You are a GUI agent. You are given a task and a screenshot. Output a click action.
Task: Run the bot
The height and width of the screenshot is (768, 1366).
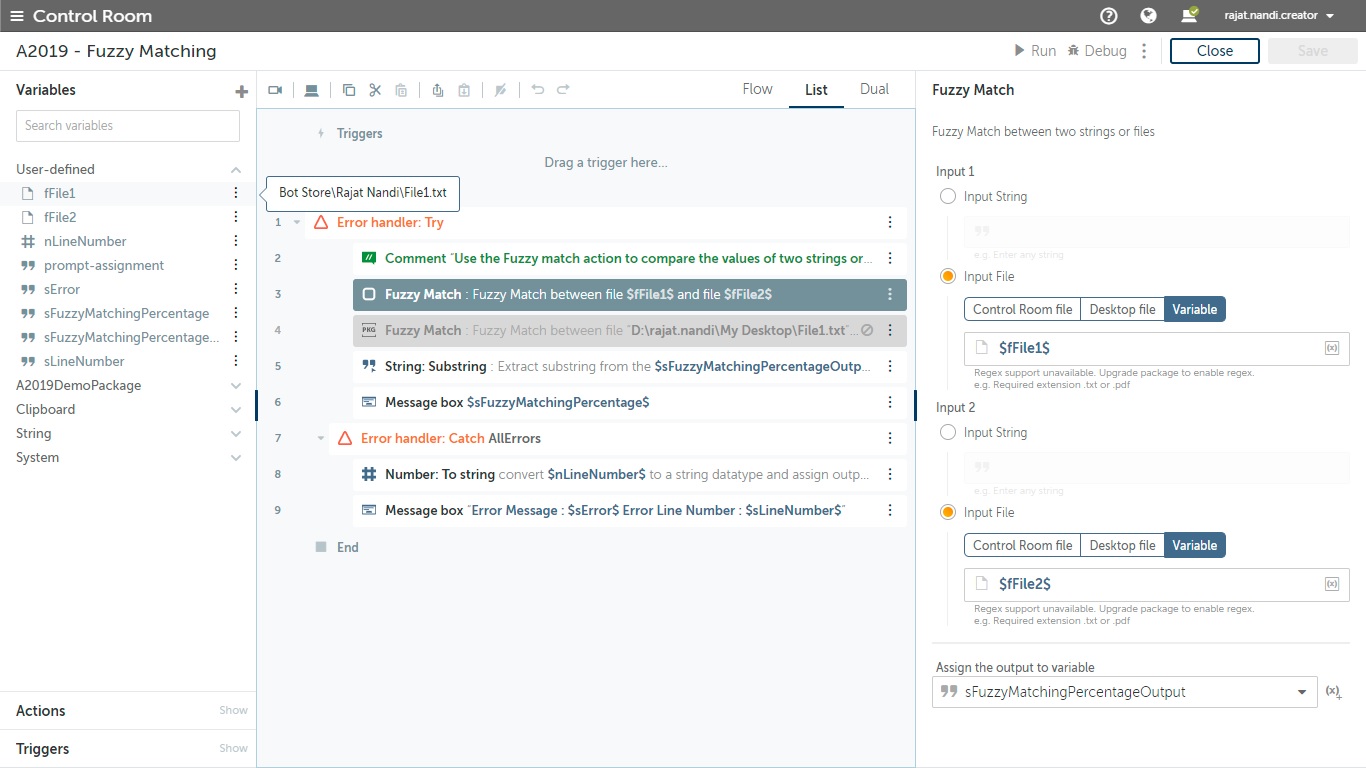tap(1035, 51)
